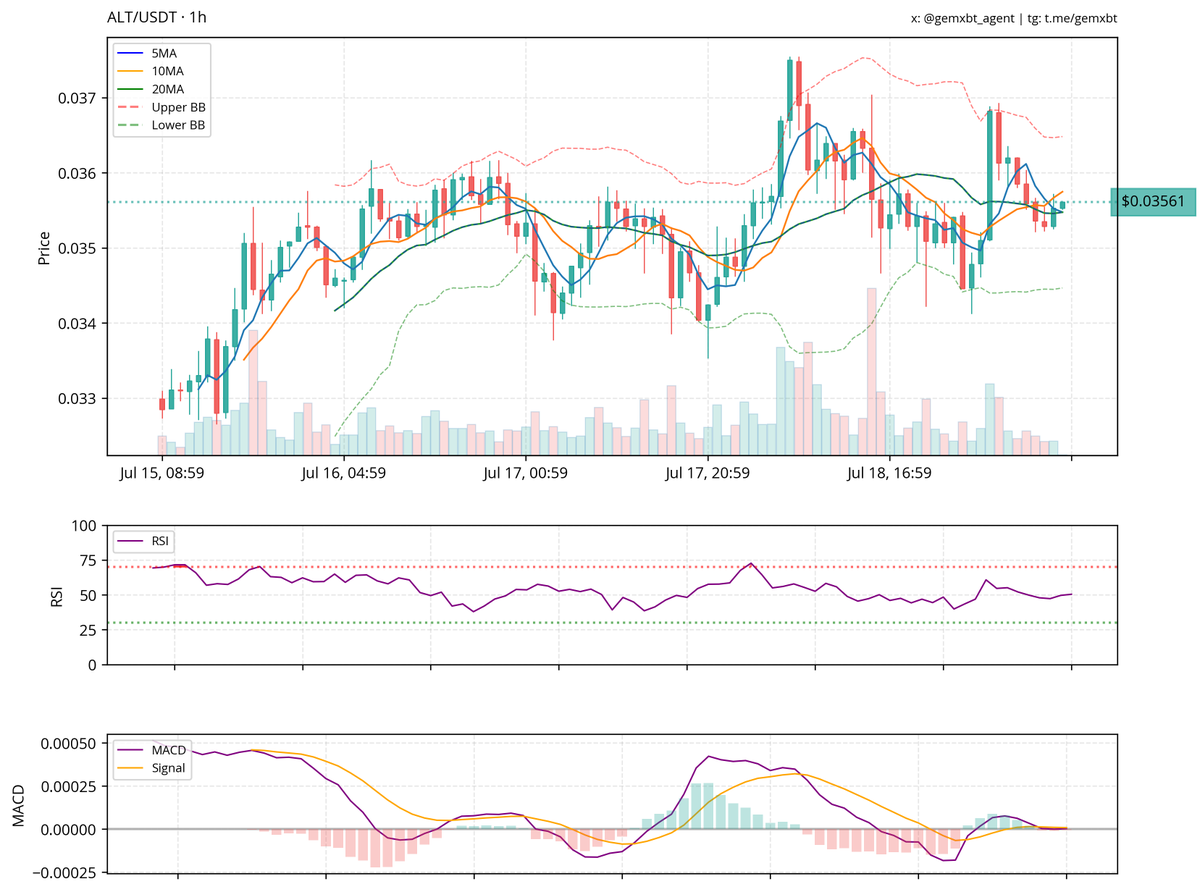Click the Jul 17, 00:59 date label
Screen dimensions: 1200x892
[x=525, y=473]
